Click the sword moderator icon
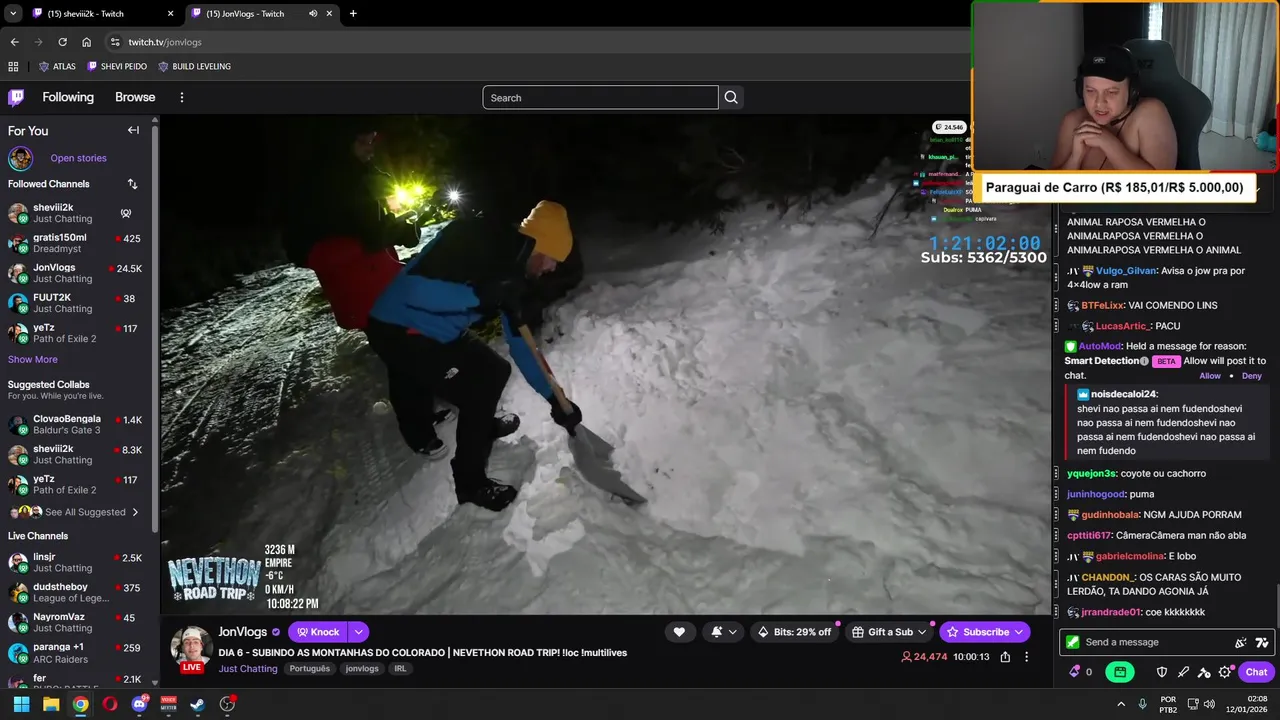The width and height of the screenshot is (1280, 720). (x=1183, y=672)
